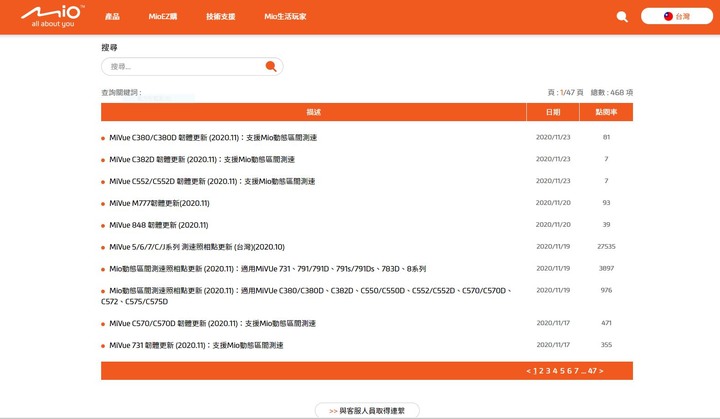Click the Mio logo in header
This screenshot has height=419, width=720.
pos(52,17)
